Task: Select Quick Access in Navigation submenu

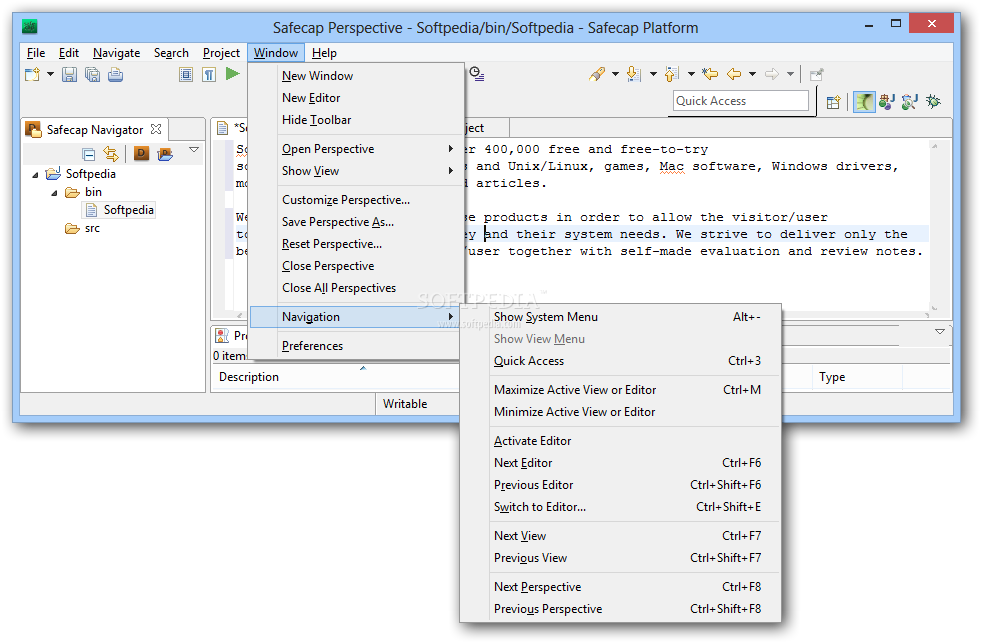Action: click(x=620, y=361)
